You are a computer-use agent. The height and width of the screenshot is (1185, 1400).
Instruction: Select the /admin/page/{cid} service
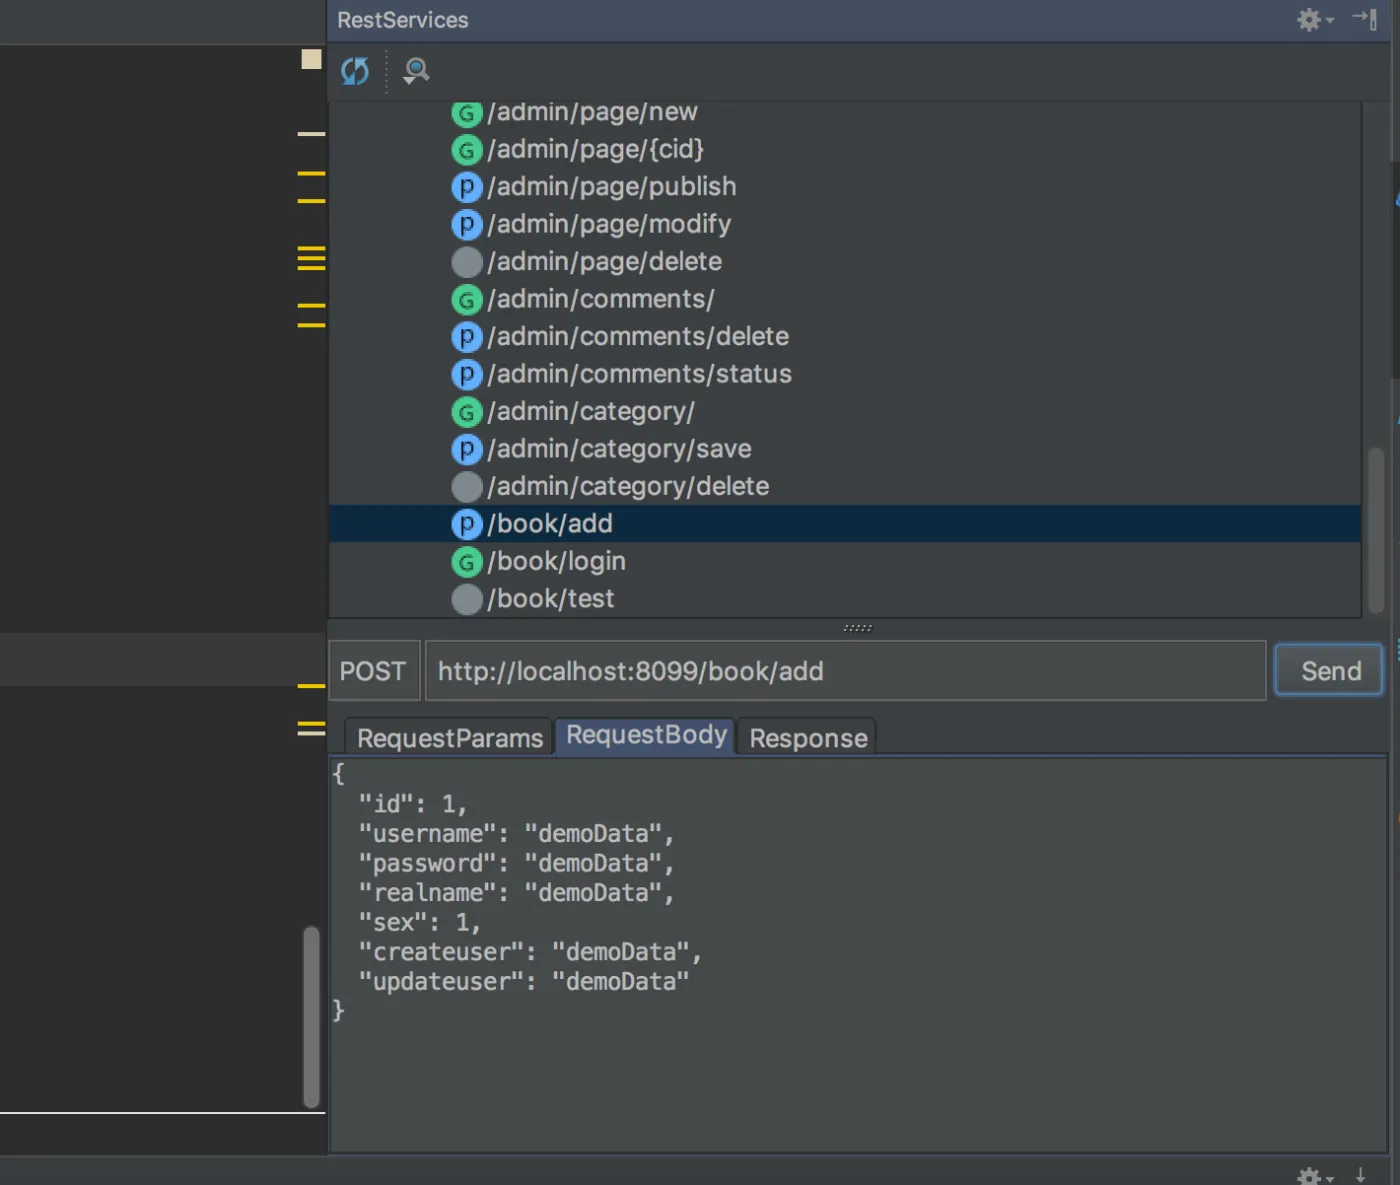coord(595,149)
